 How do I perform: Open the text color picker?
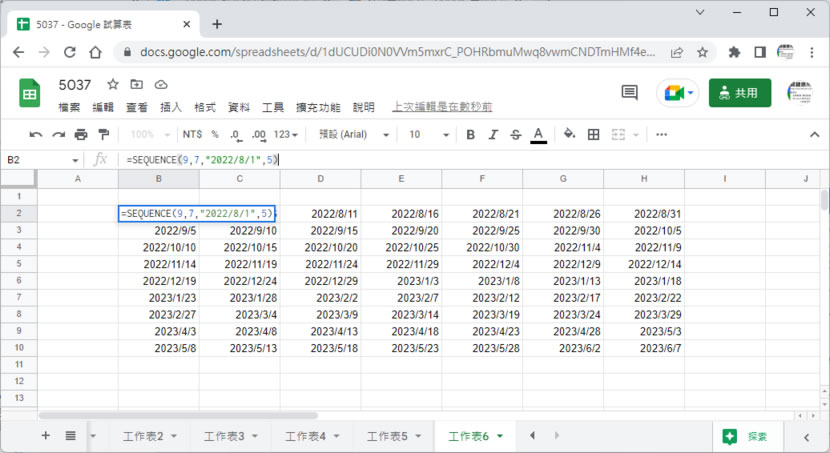pos(538,135)
